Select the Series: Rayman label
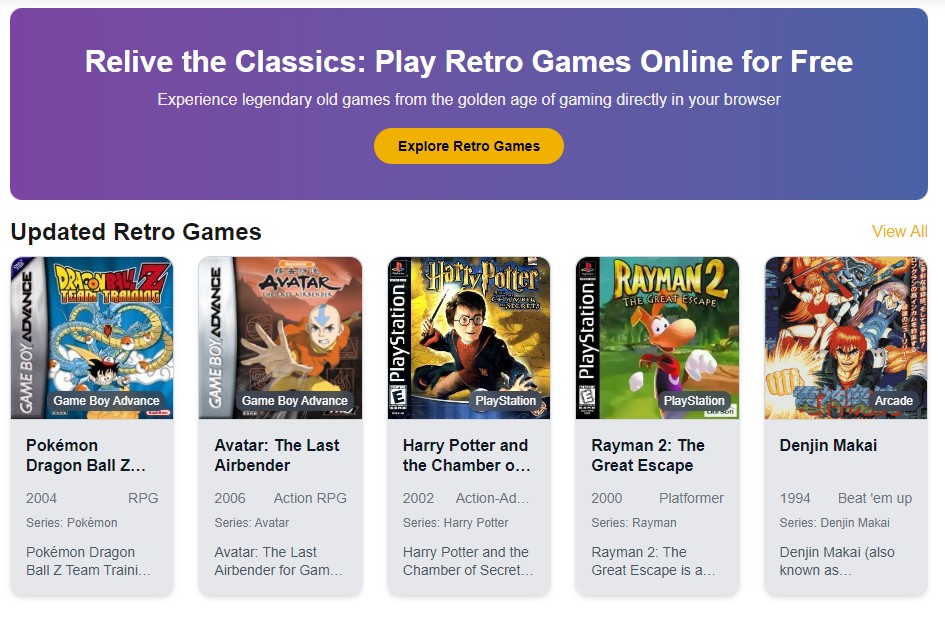This screenshot has width=945, height=618. 634,523
